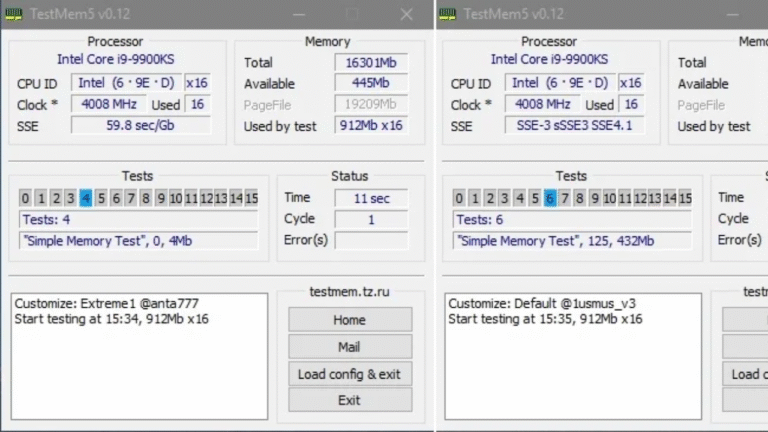
Task: Click the CPU ID field in right window
Action: tap(560, 83)
